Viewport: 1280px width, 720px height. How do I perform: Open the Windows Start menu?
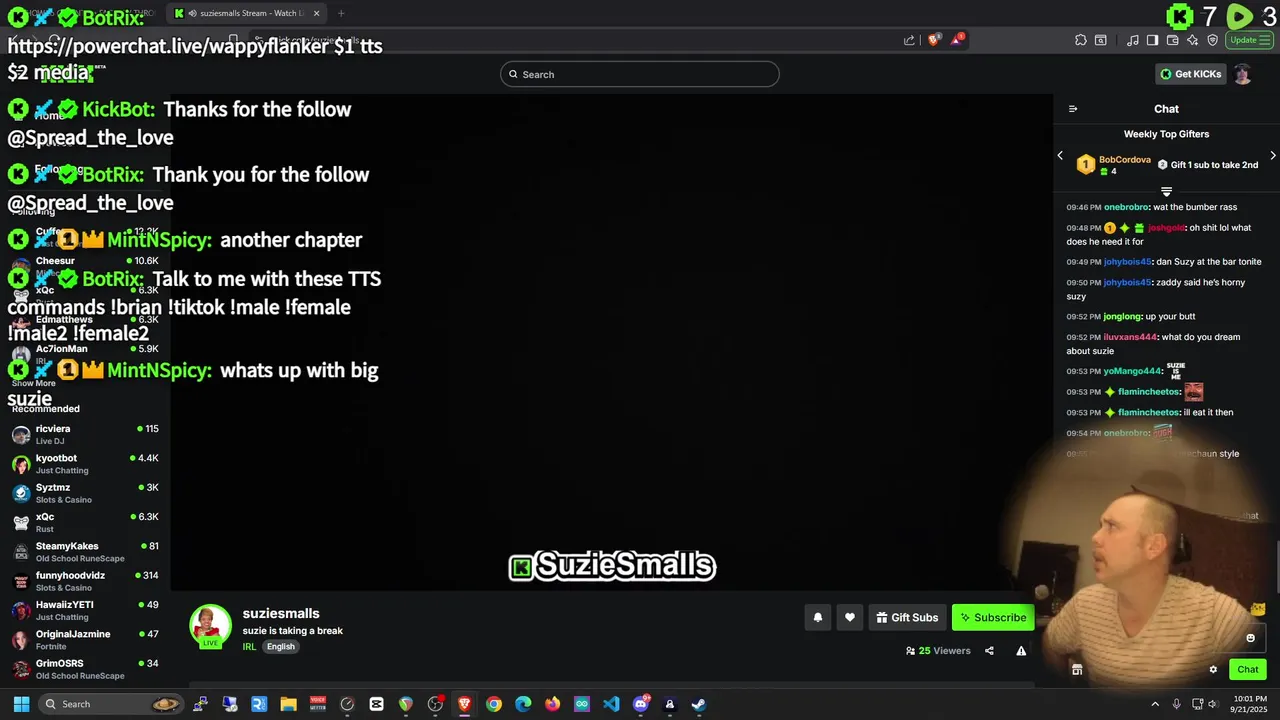click(x=21, y=704)
